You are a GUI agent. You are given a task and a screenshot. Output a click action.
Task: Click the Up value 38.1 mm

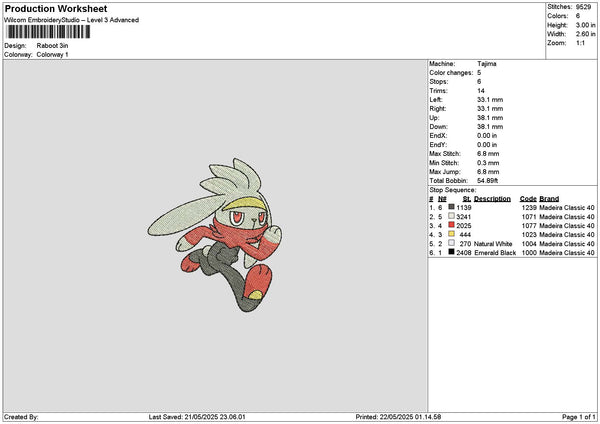tap(490, 118)
